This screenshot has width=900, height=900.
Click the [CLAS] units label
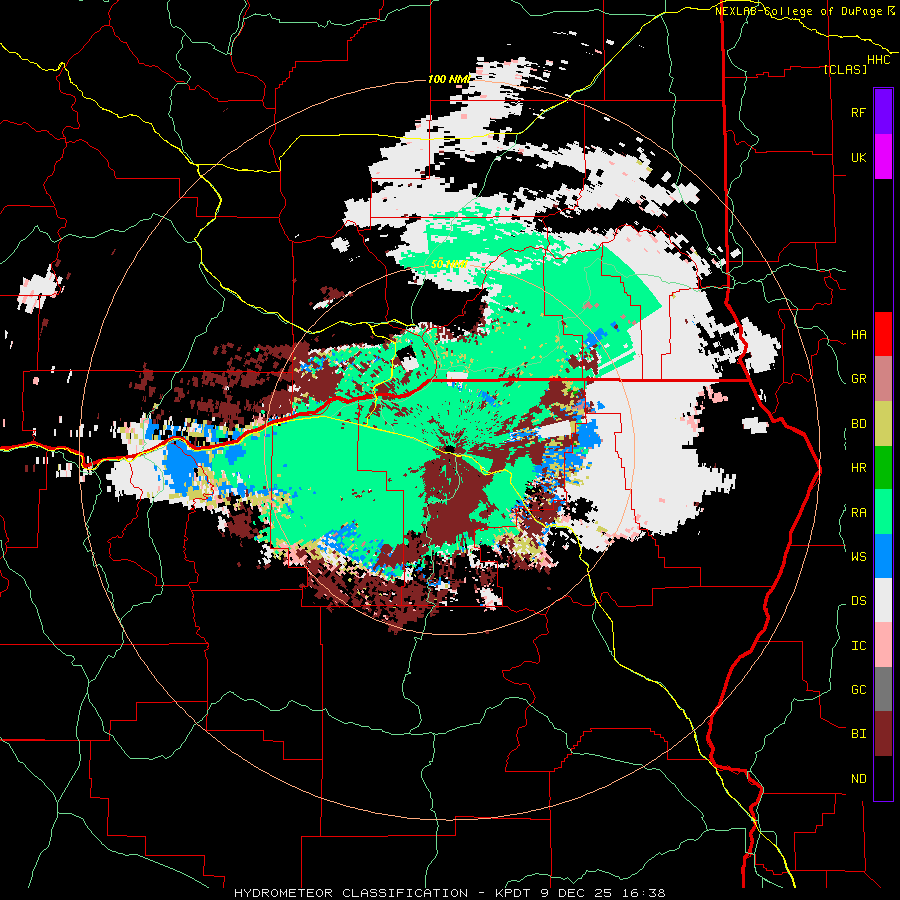pyautogui.click(x=845, y=70)
